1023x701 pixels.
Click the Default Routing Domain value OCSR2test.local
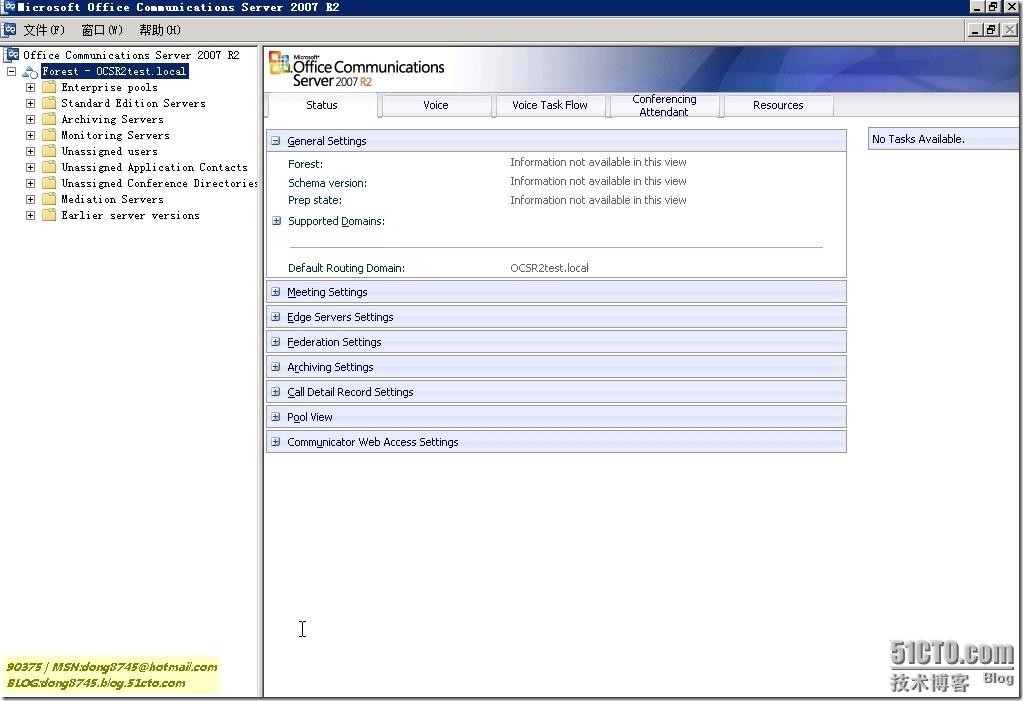549,268
